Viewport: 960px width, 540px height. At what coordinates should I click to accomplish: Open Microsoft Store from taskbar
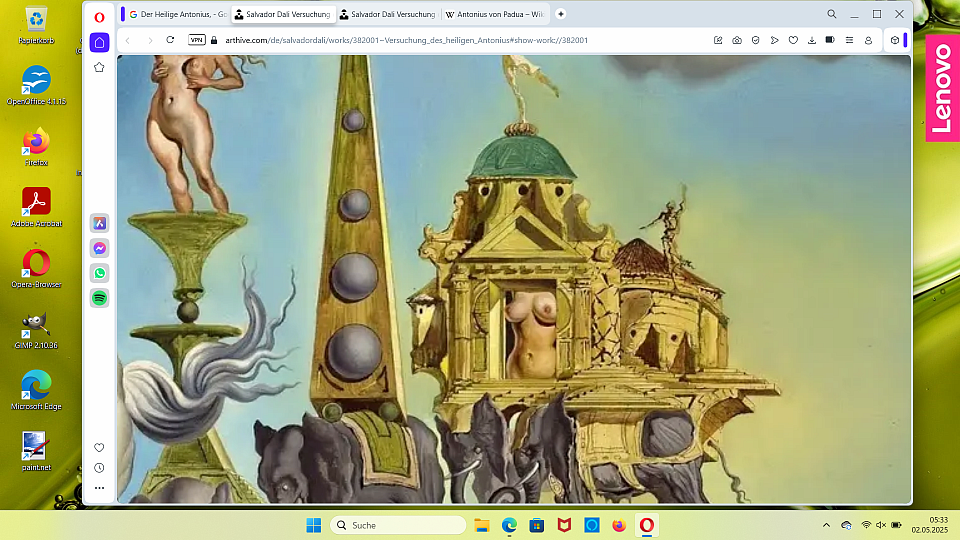tap(537, 525)
